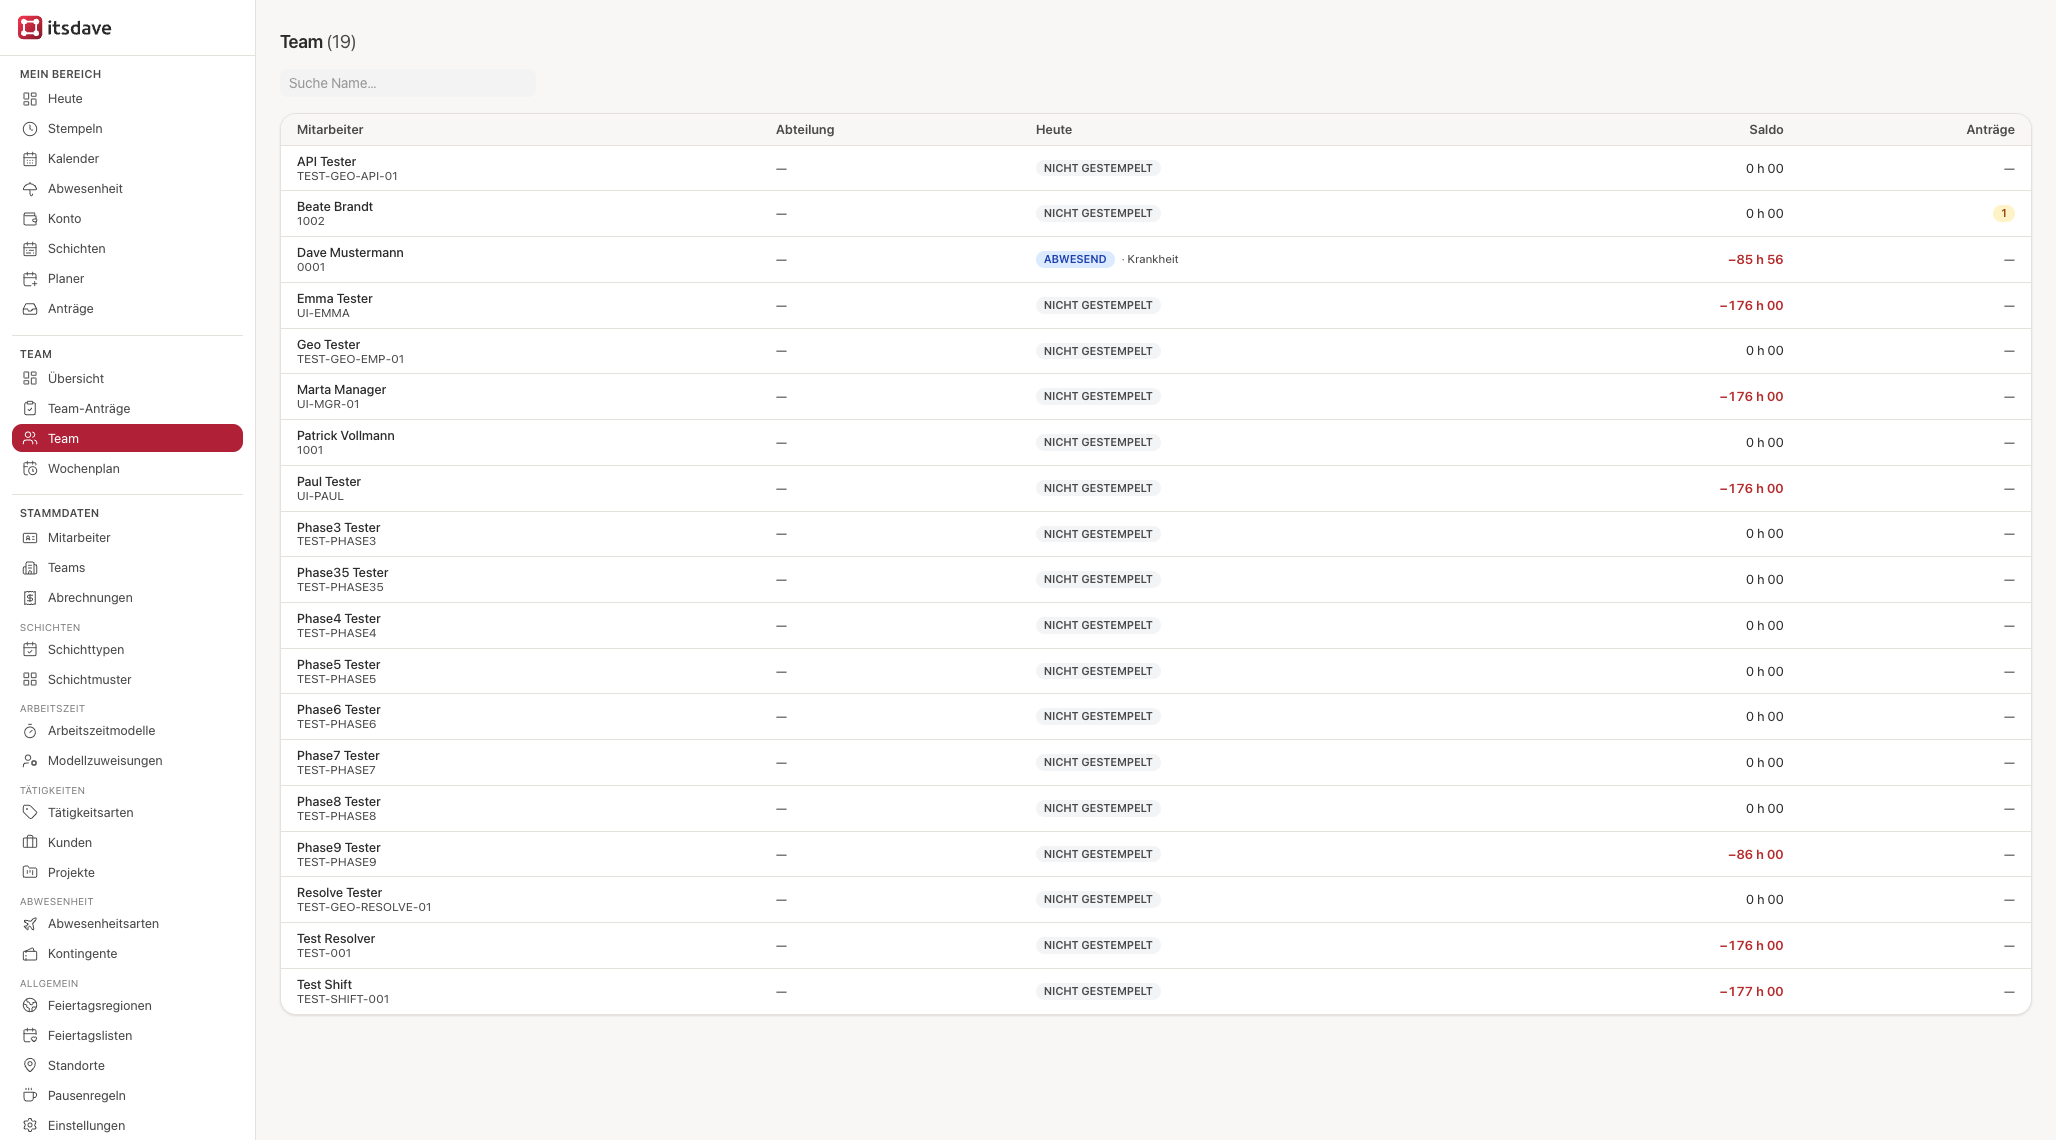Click the Abwesenheit umbrella icon
The width and height of the screenshot is (2056, 1140).
30,189
